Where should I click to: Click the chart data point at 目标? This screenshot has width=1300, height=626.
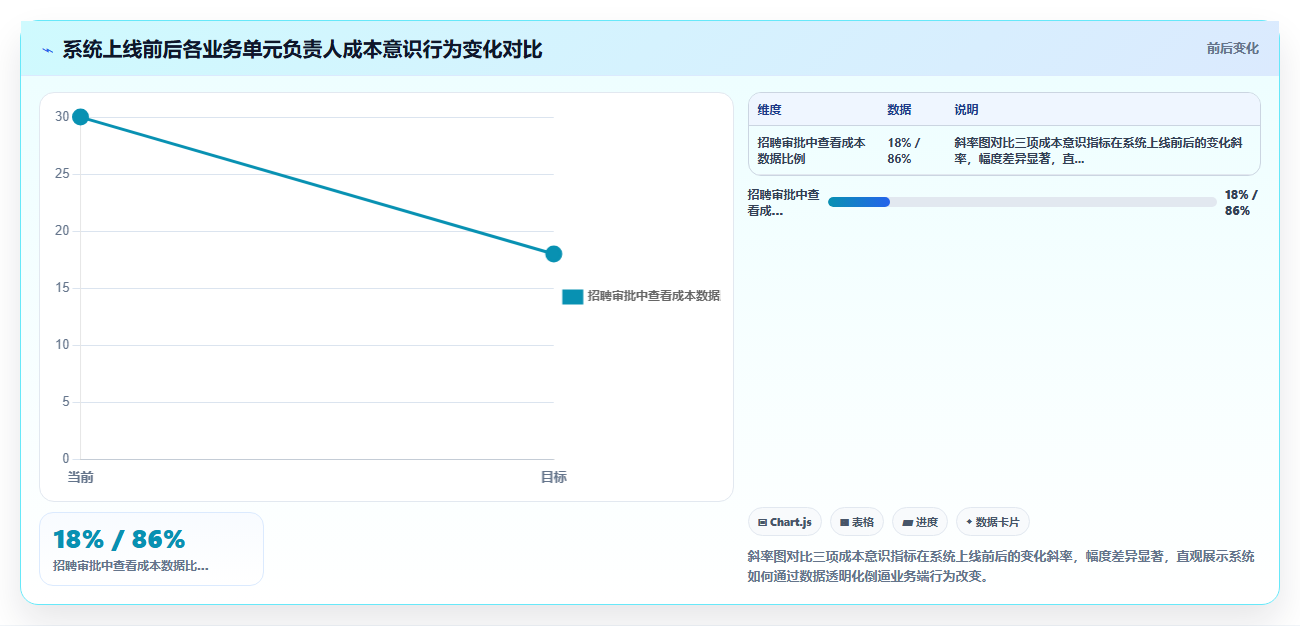click(x=554, y=254)
